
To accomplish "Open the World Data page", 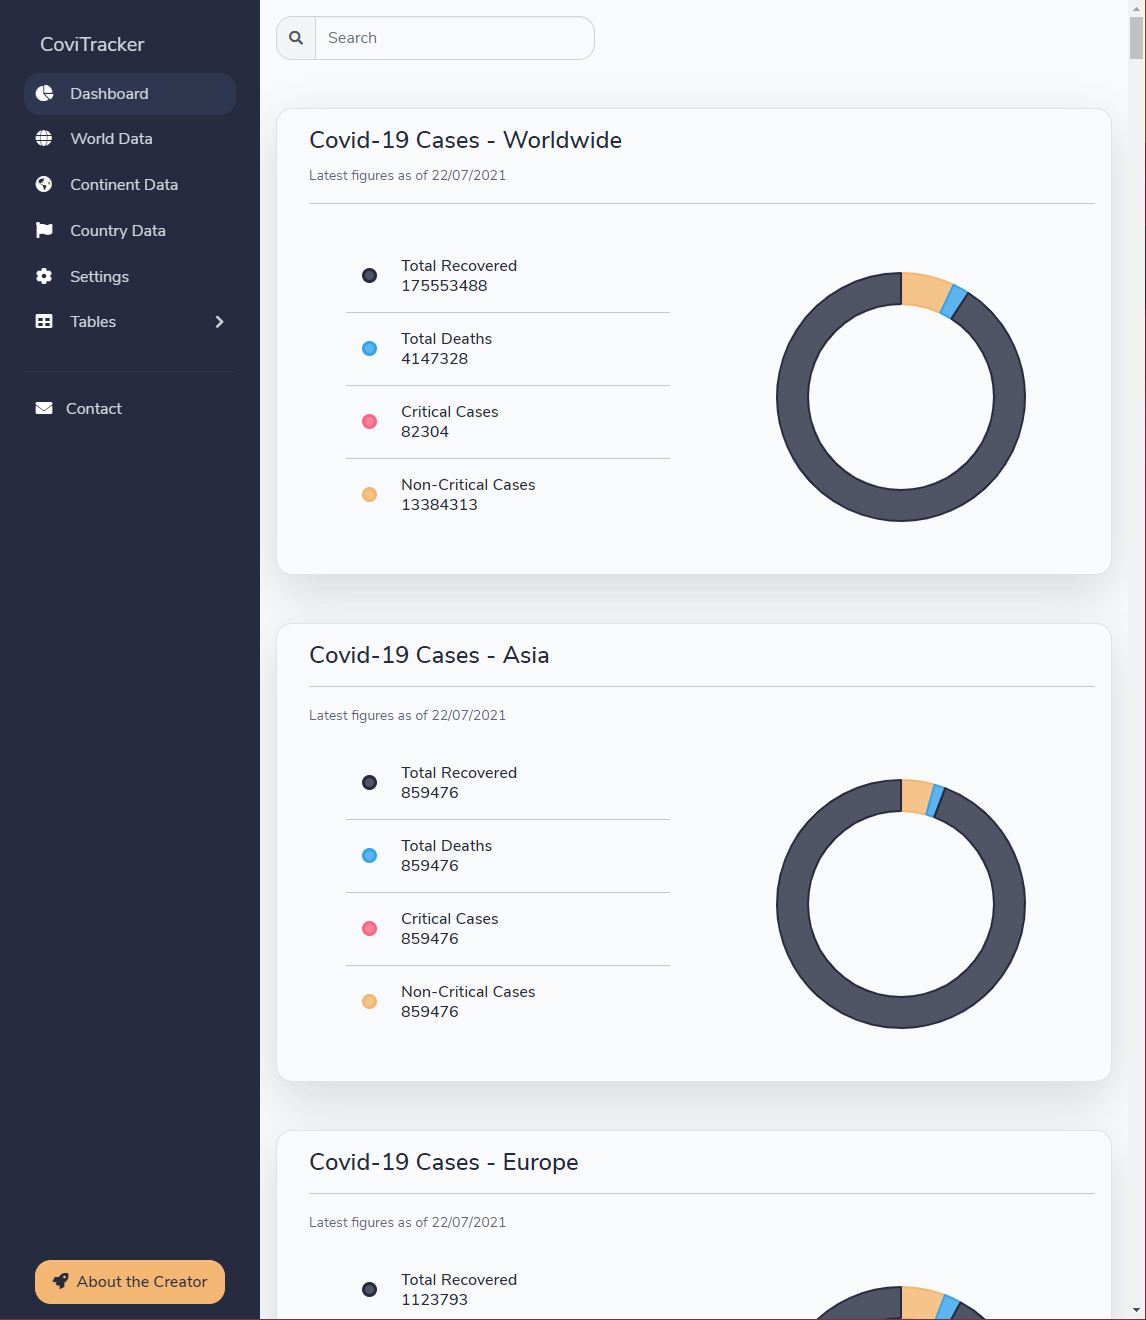I will point(130,139).
